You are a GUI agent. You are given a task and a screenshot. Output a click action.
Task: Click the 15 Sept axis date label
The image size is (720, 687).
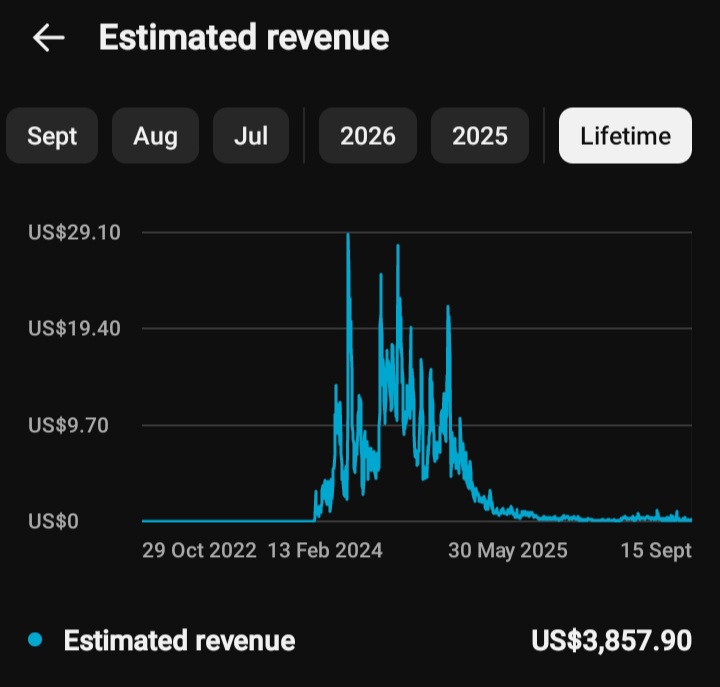656,550
